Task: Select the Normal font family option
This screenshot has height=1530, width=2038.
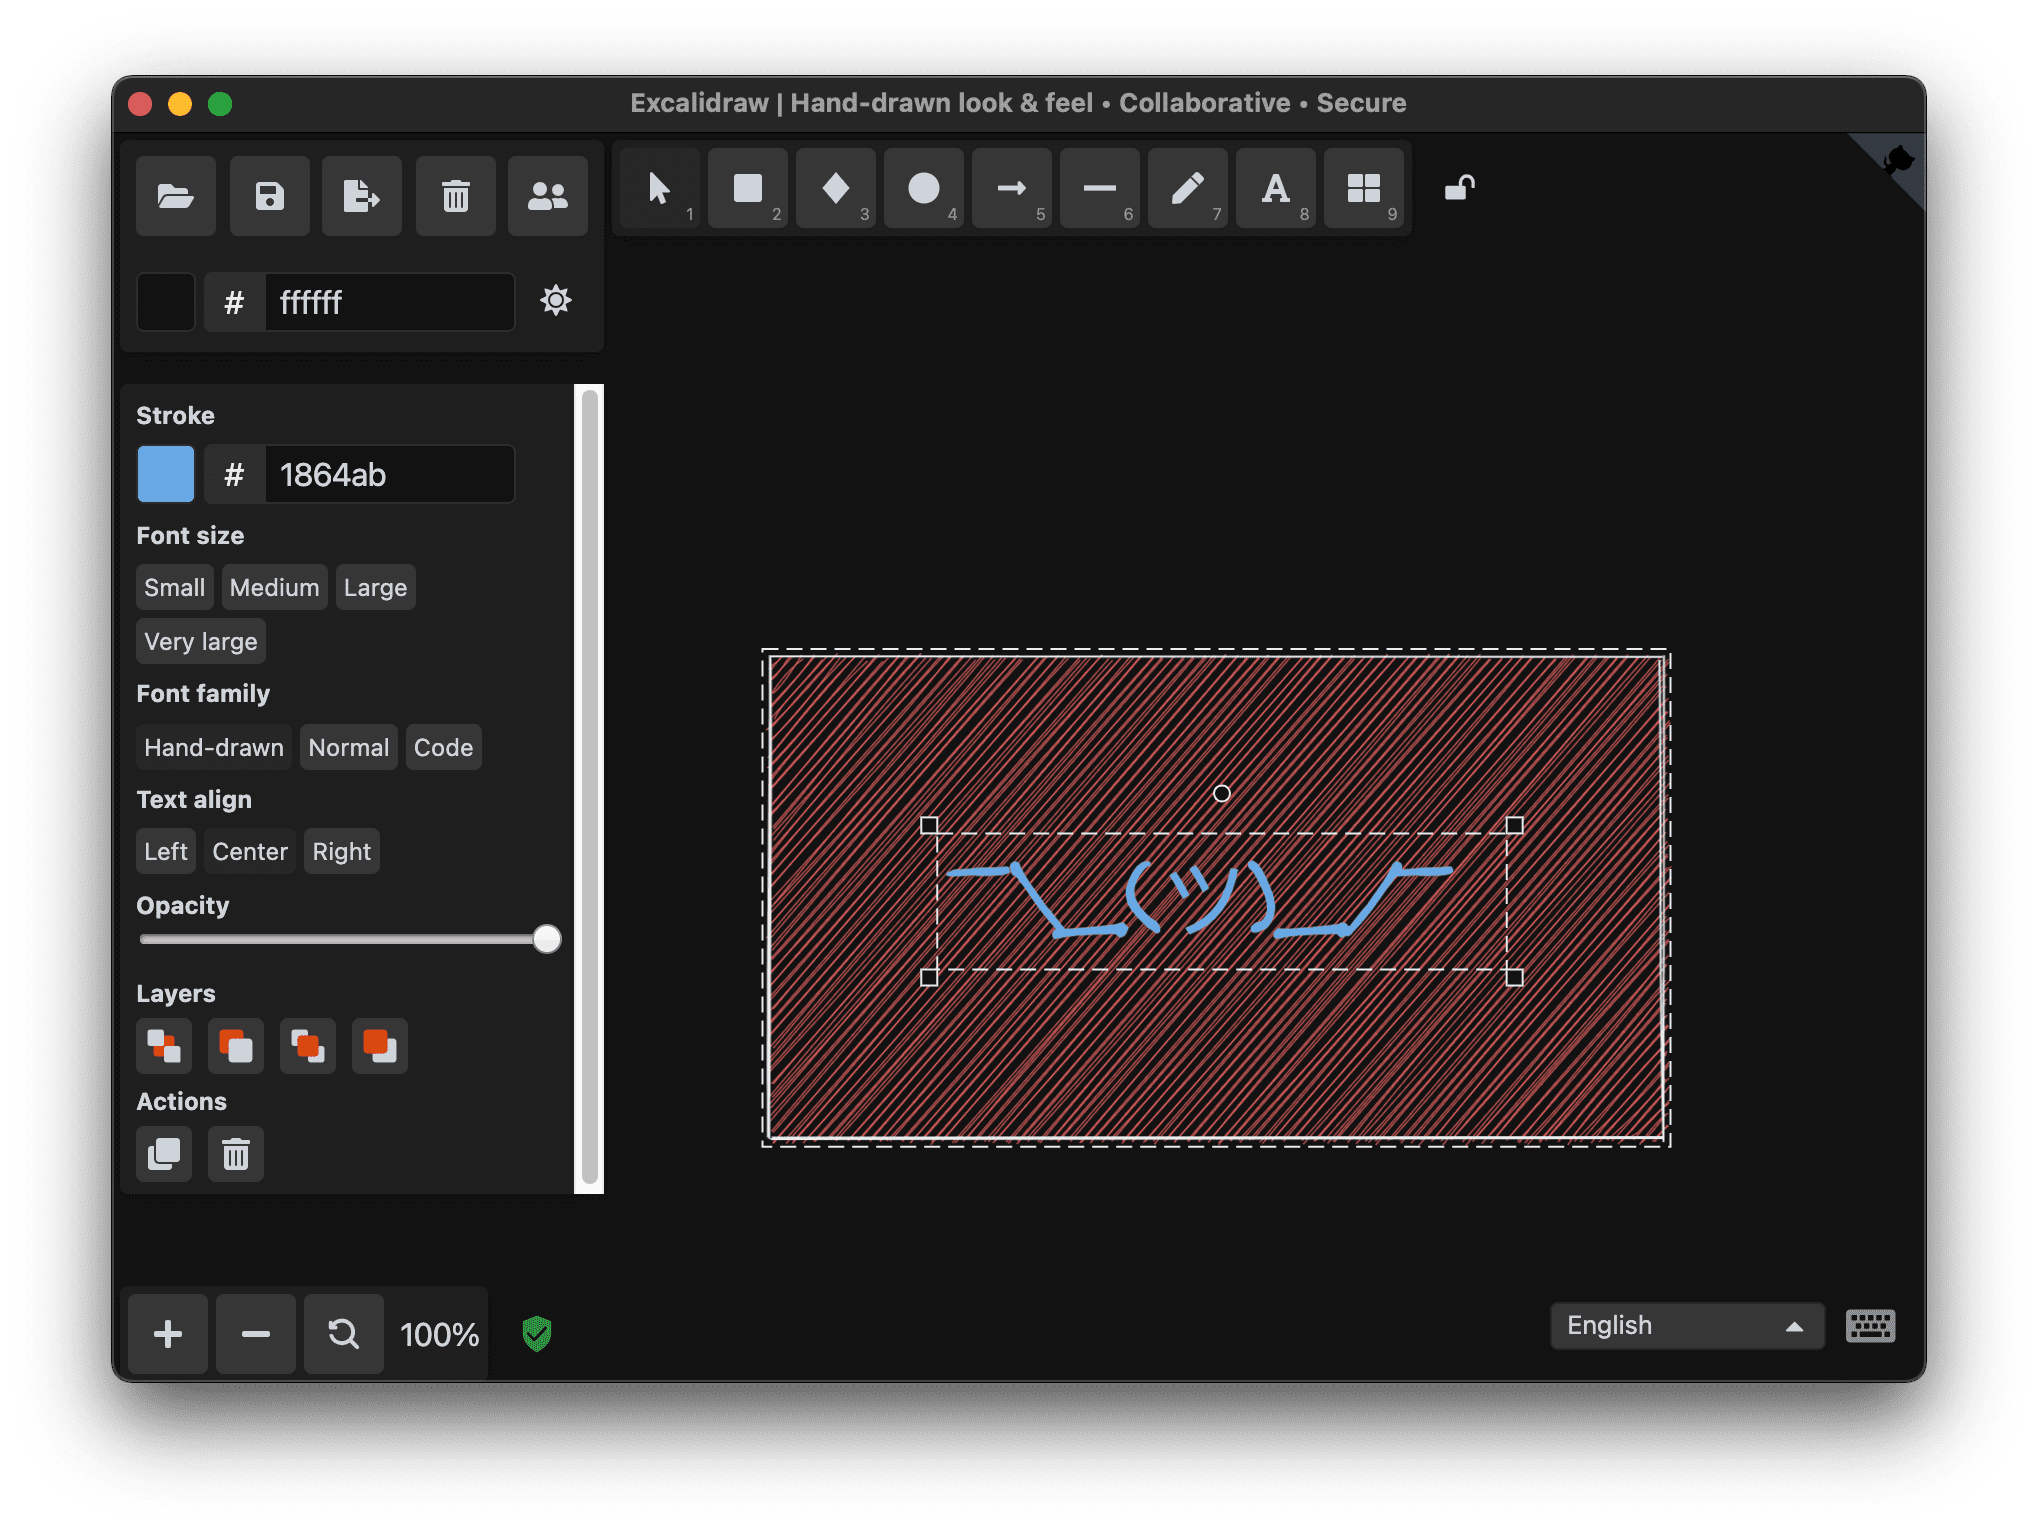Action: [346, 746]
